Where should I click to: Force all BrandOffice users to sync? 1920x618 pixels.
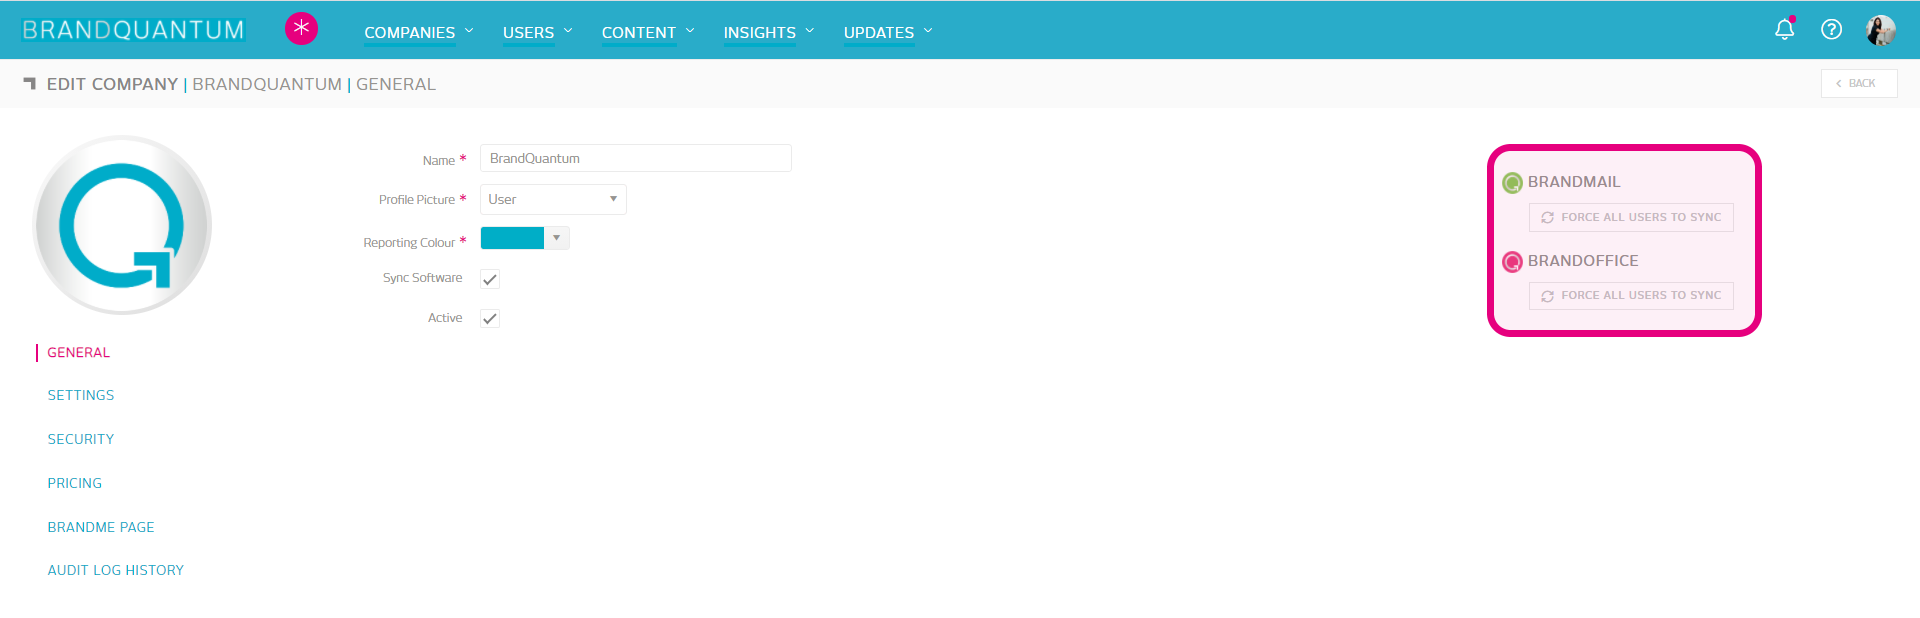click(1631, 296)
